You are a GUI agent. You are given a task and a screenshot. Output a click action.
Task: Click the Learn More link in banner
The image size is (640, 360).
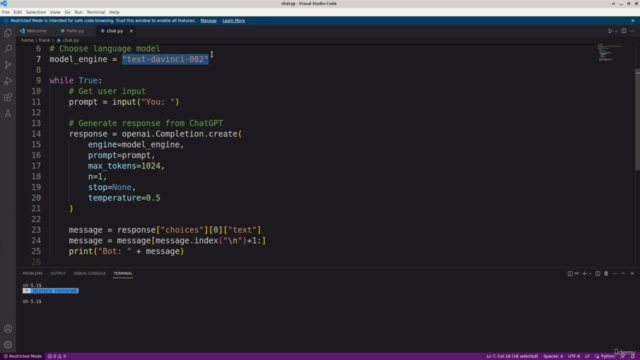point(233,20)
